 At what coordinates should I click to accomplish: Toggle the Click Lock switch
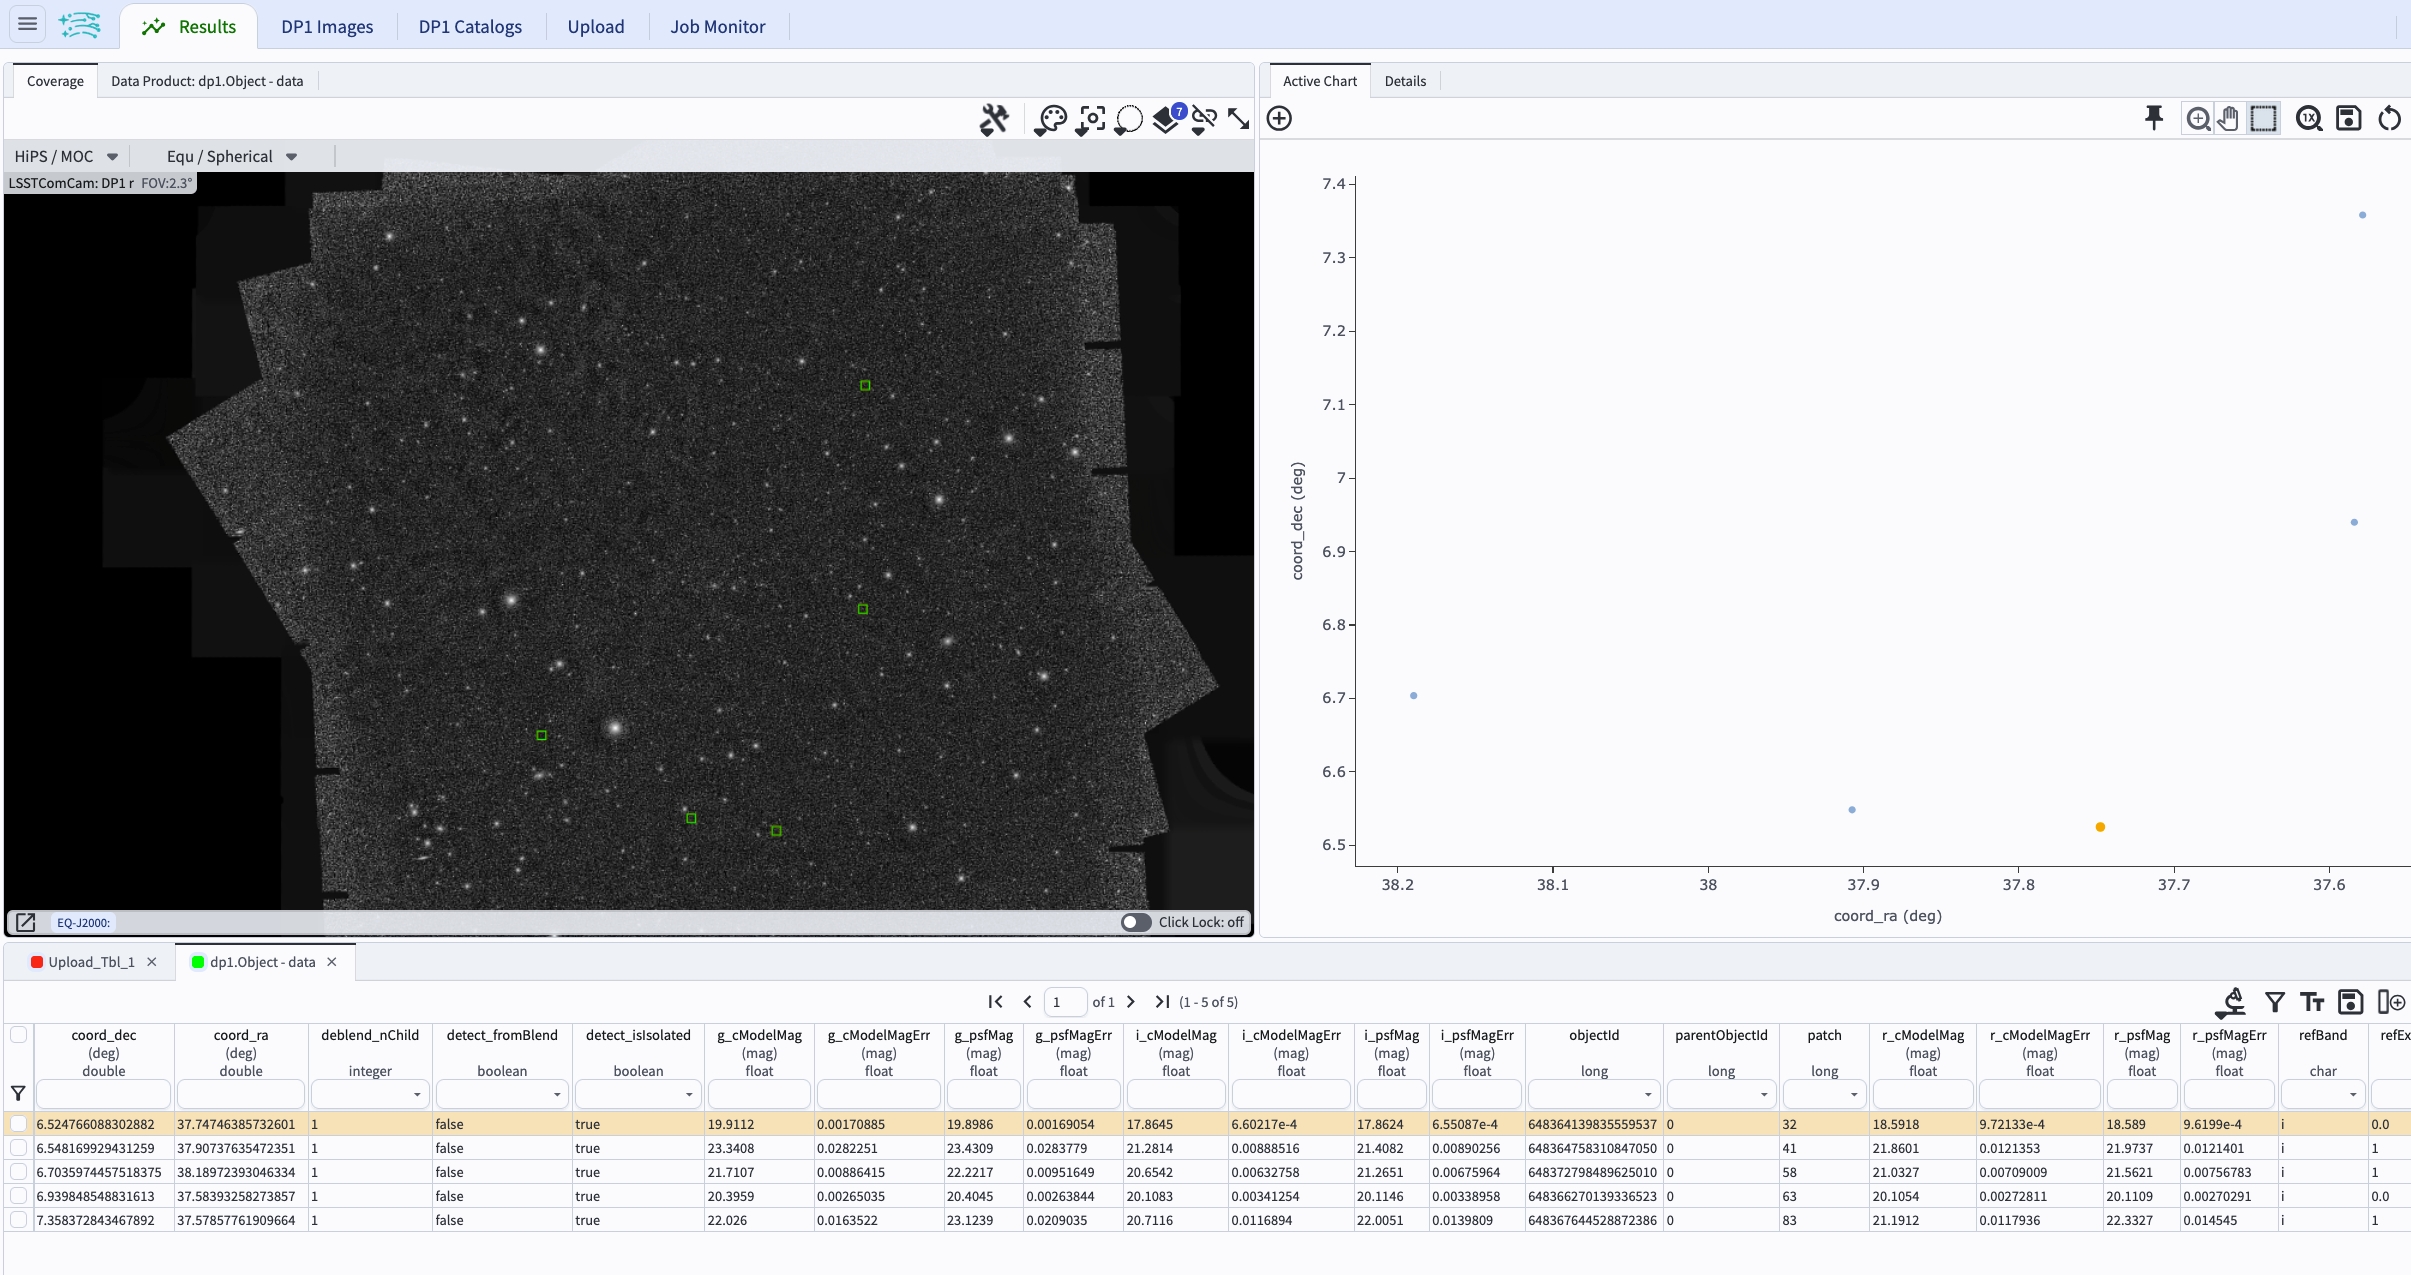tap(1135, 922)
